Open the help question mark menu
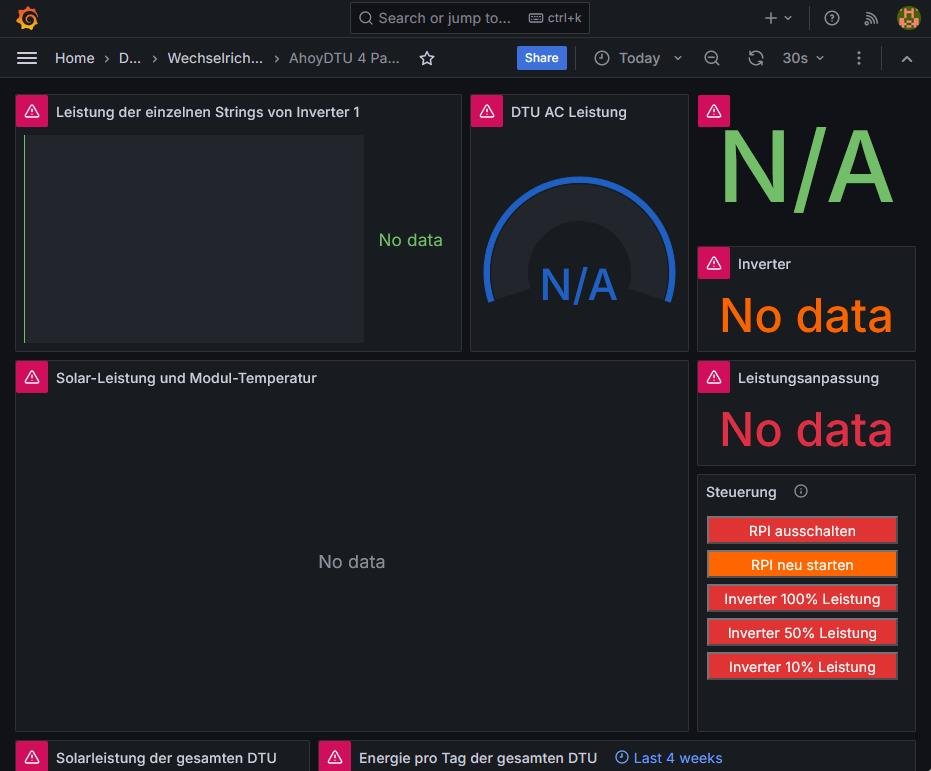Screen dimensions: 931x771 tap(832, 18)
